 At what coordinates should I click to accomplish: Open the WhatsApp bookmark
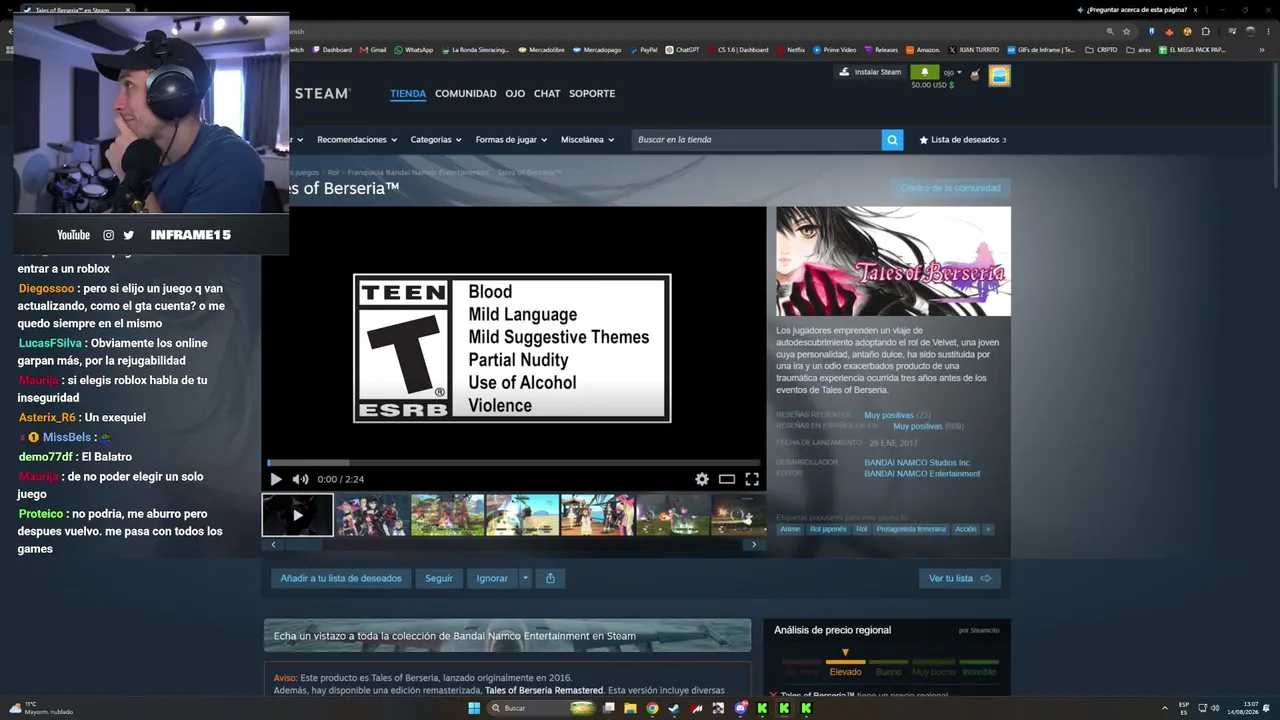tap(414, 50)
